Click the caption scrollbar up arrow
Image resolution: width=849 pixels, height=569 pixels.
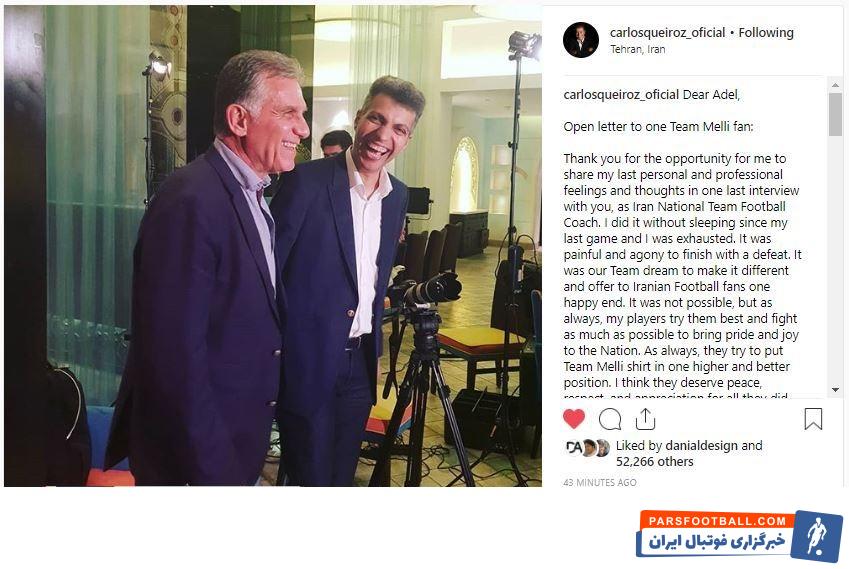click(835, 85)
